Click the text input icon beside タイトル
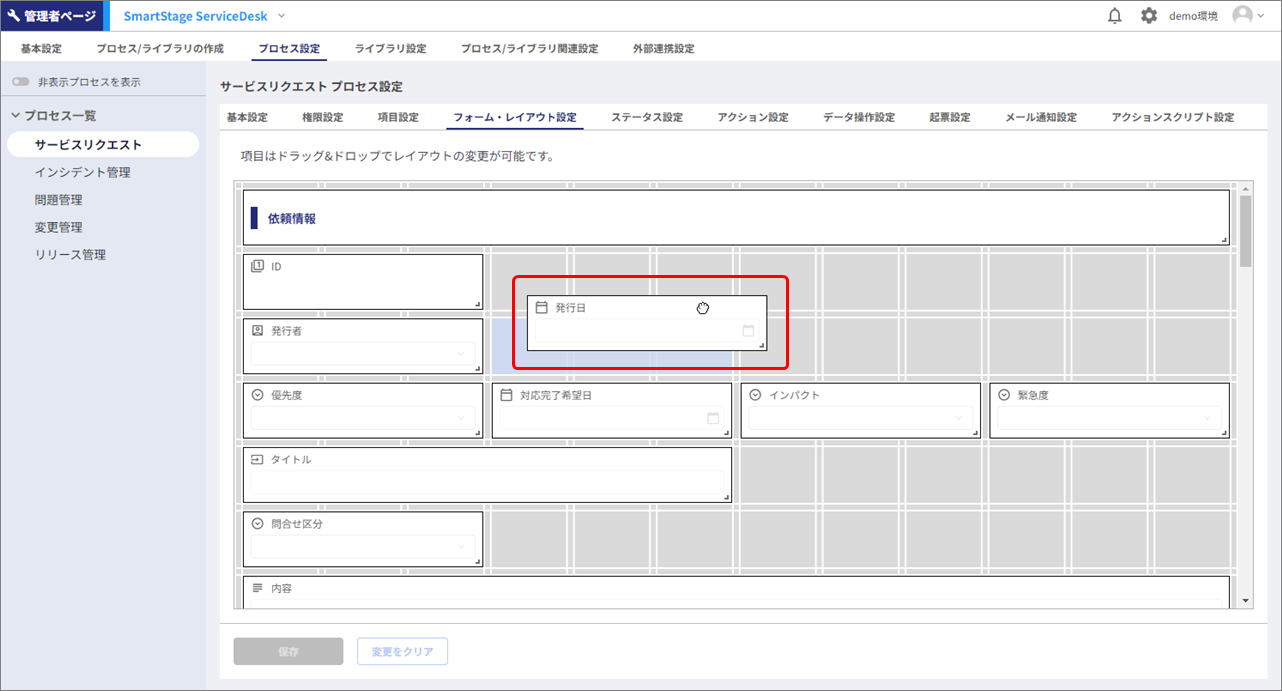The width and height of the screenshot is (1282, 691). pos(257,459)
